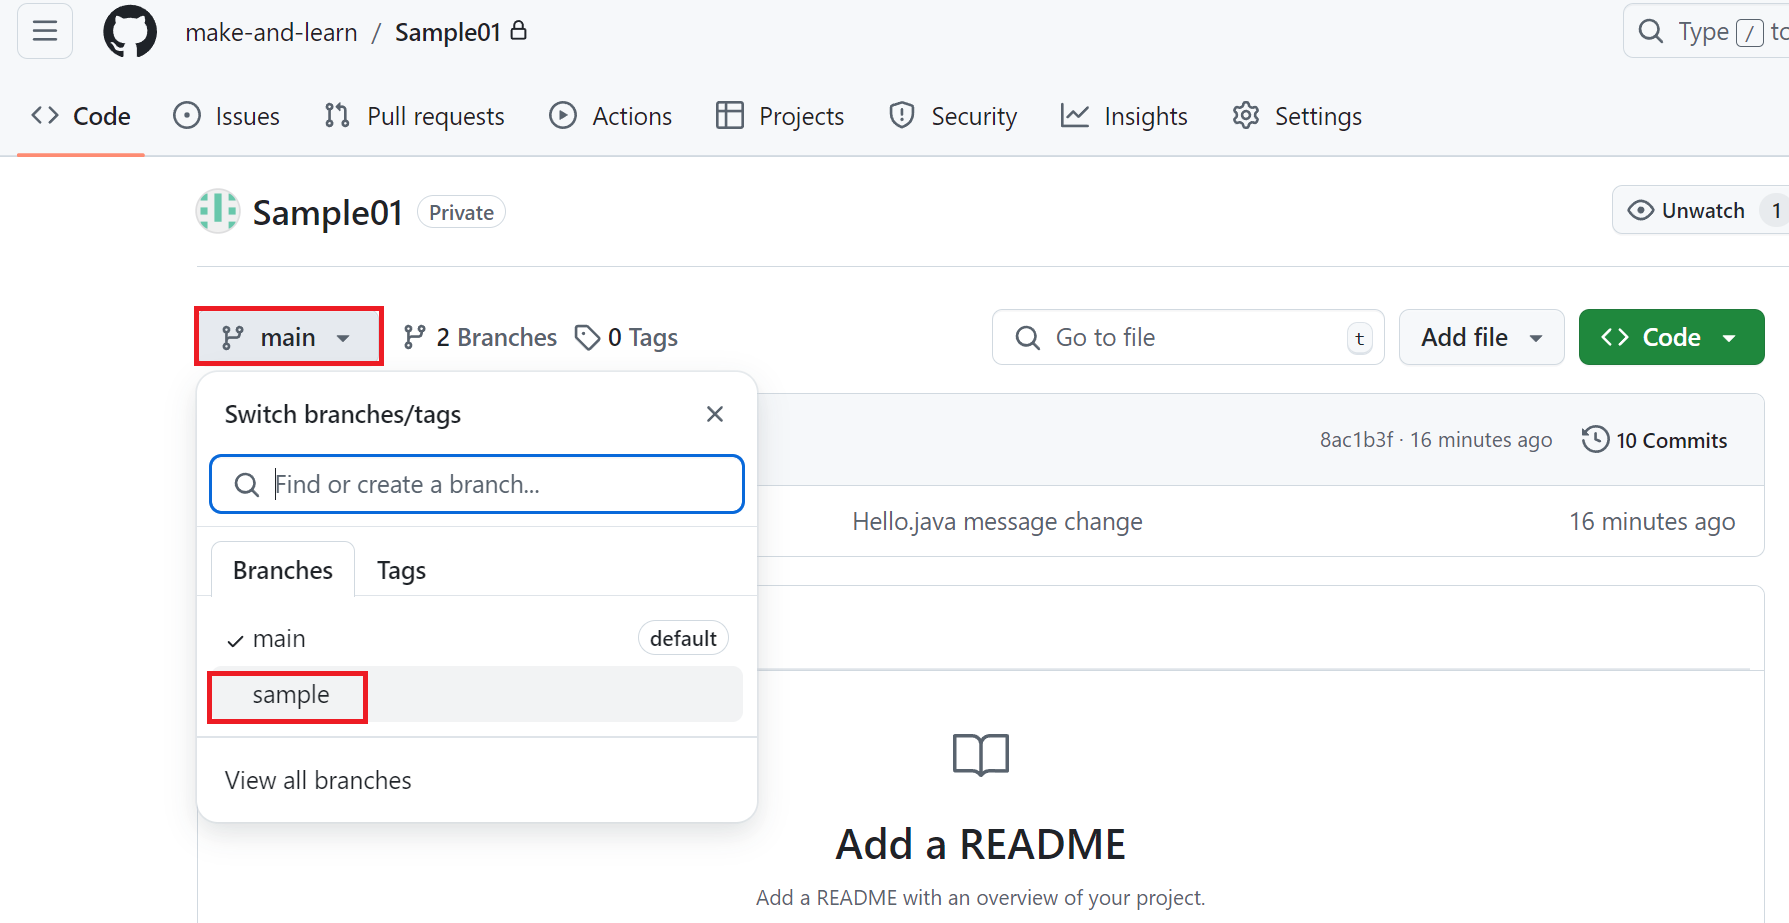1789x923 pixels.
Task: Click View all branches link
Action: coord(318,780)
